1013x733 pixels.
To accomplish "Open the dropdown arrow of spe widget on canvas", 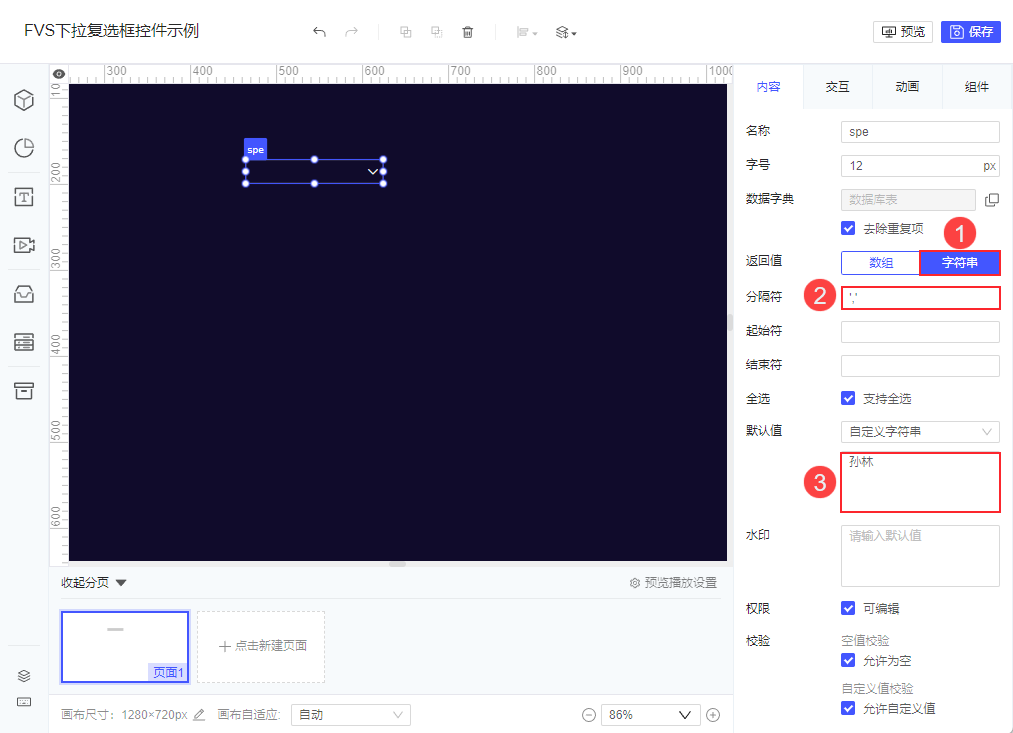I will coord(373,172).
